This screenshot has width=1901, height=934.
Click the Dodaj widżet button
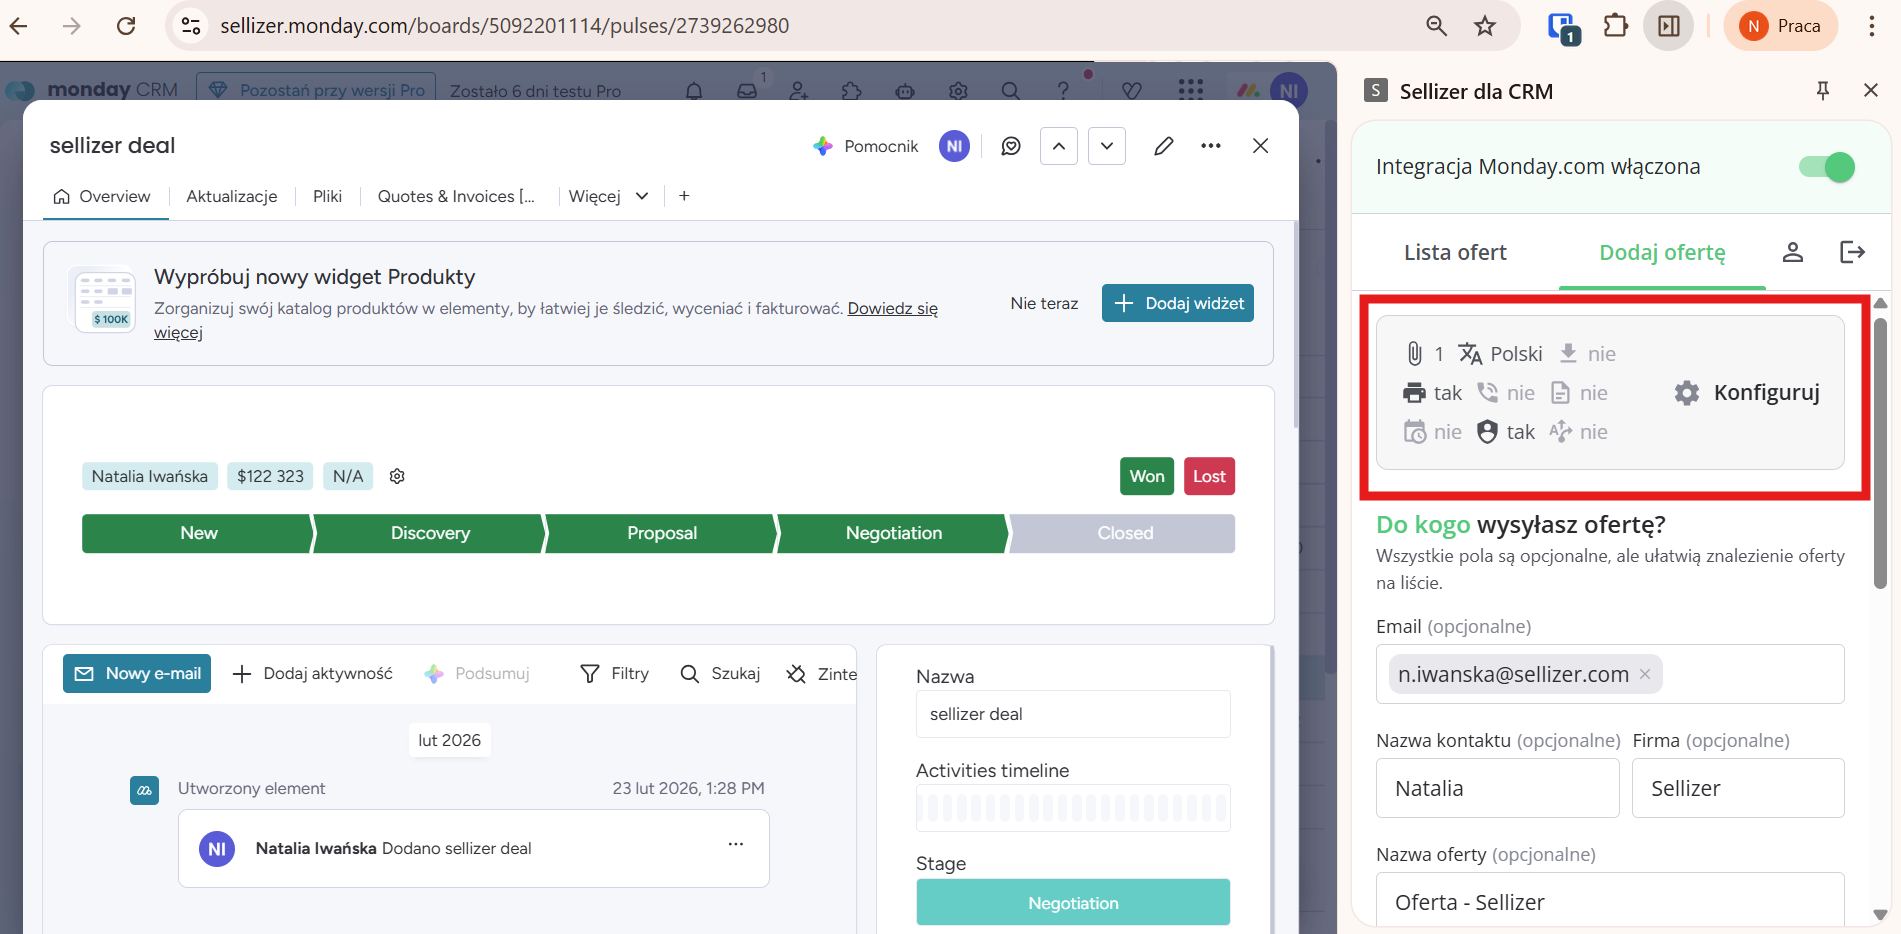coord(1177,303)
